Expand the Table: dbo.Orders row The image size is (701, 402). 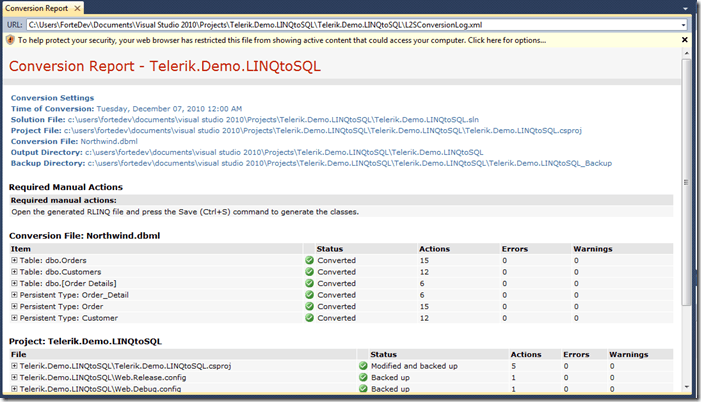[14, 260]
